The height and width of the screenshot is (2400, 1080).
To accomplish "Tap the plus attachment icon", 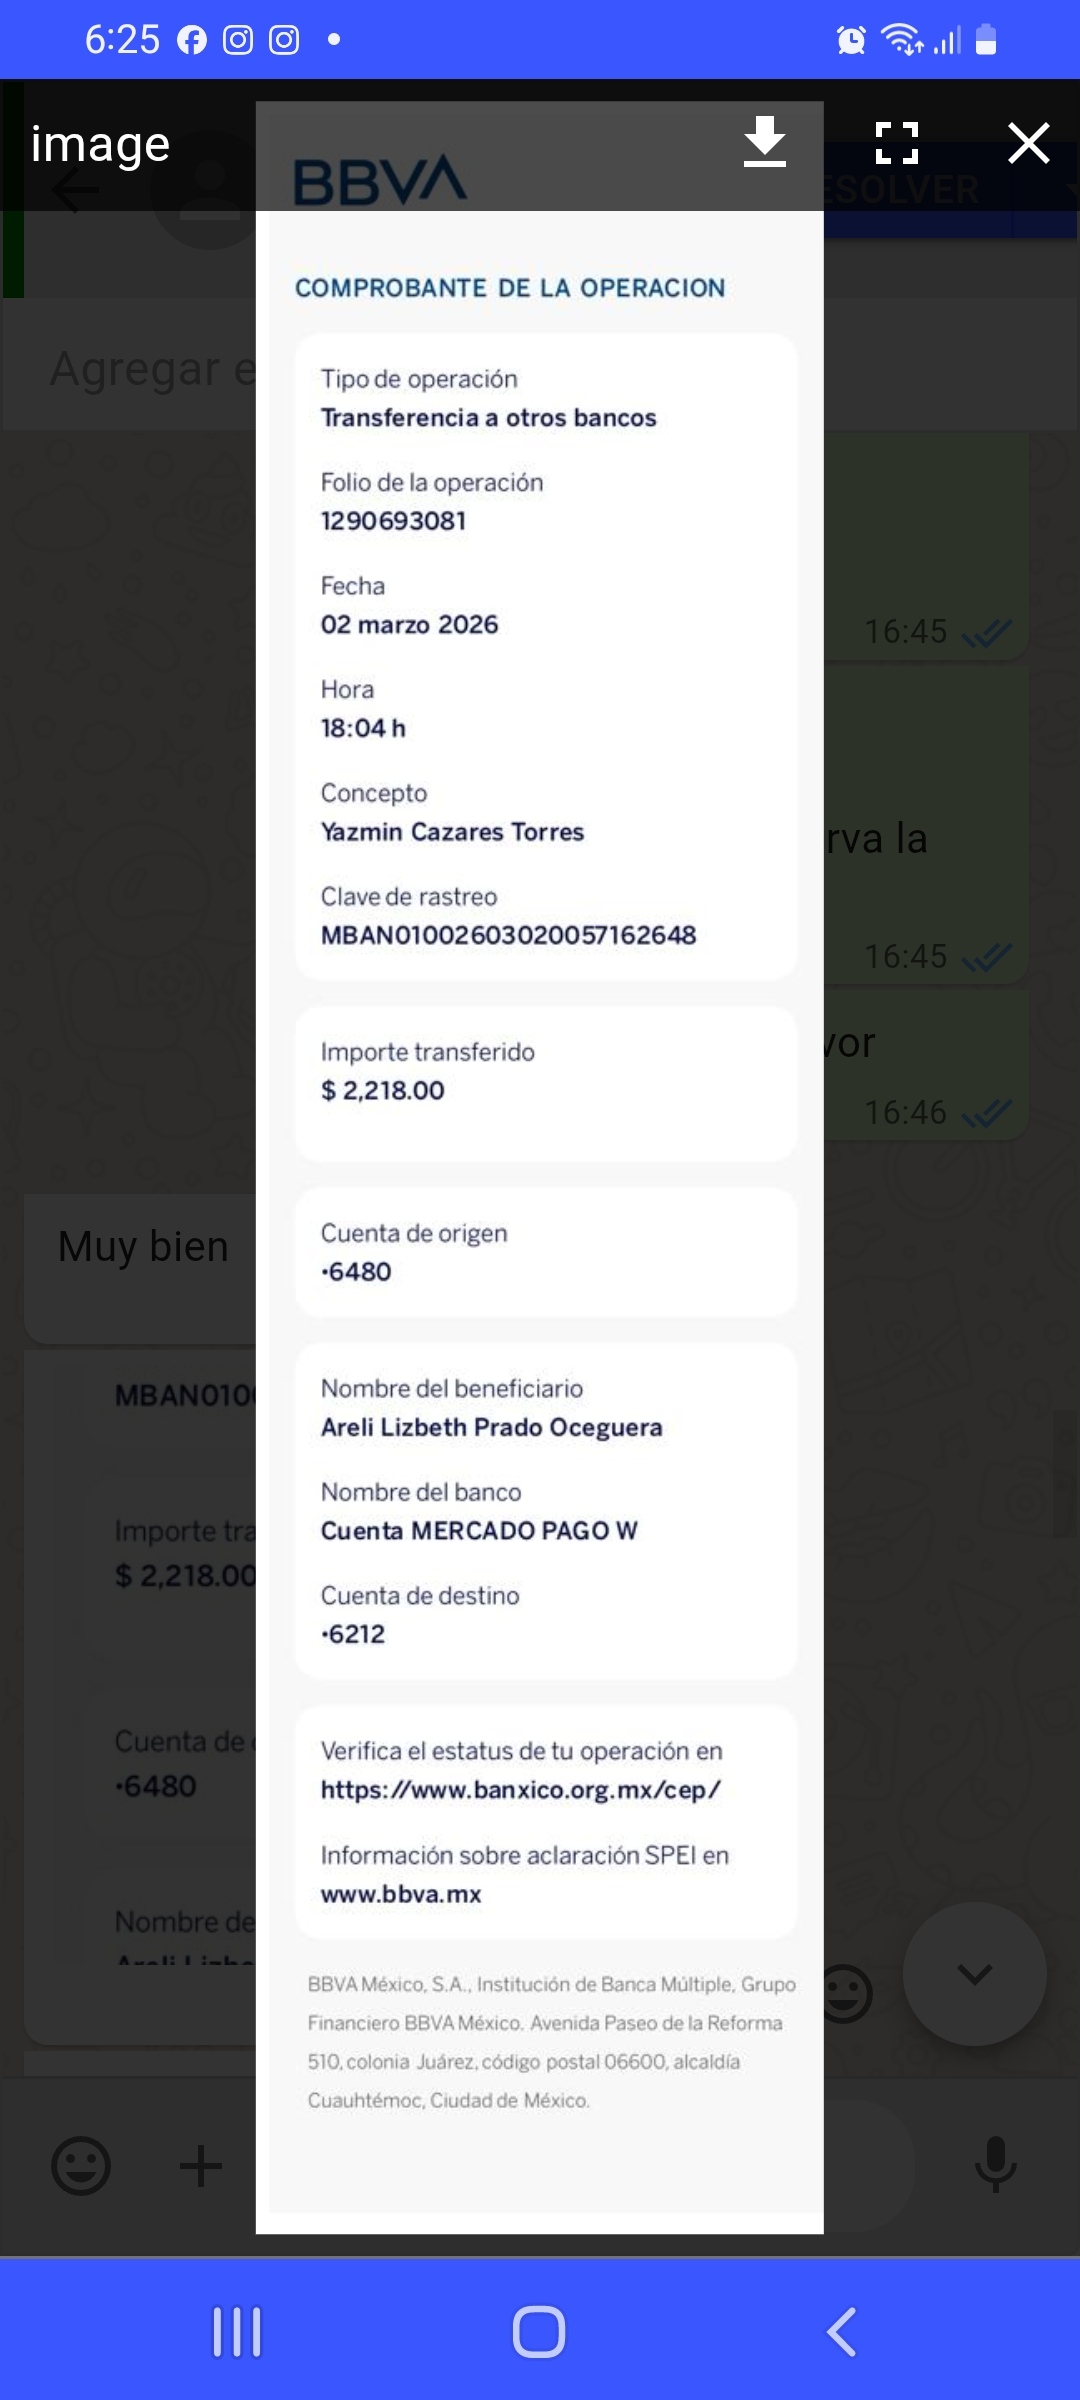I will pyautogui.click(x=201, y=2166).
